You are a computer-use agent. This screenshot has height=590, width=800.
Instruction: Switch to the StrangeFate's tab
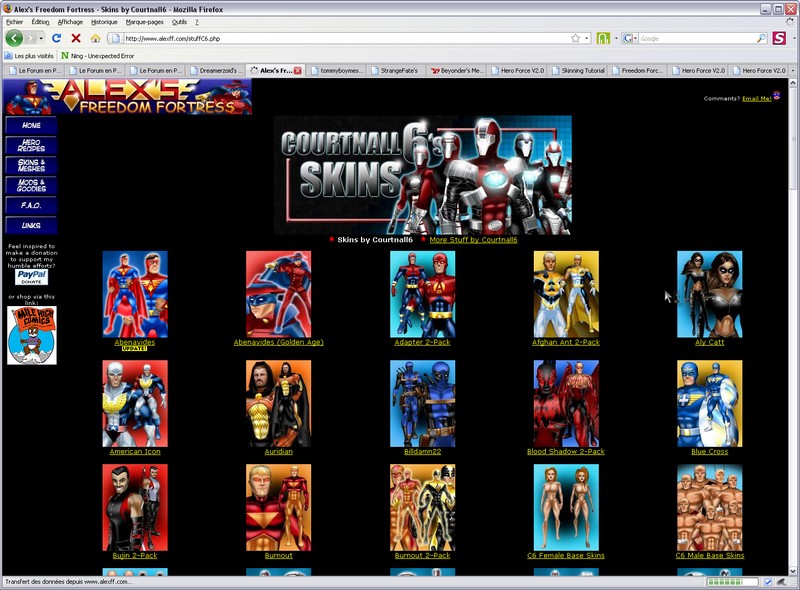click(x=397, y=71)
